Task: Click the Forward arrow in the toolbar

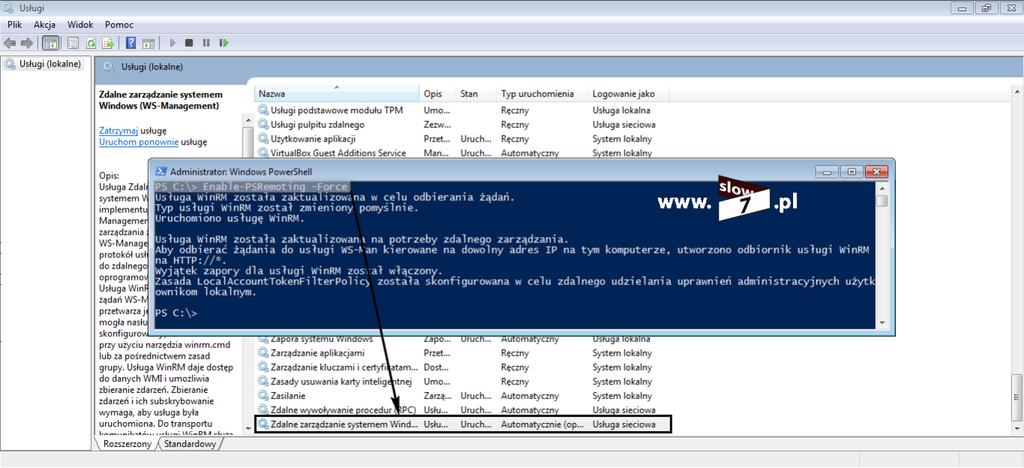Action: click(27, 43)
